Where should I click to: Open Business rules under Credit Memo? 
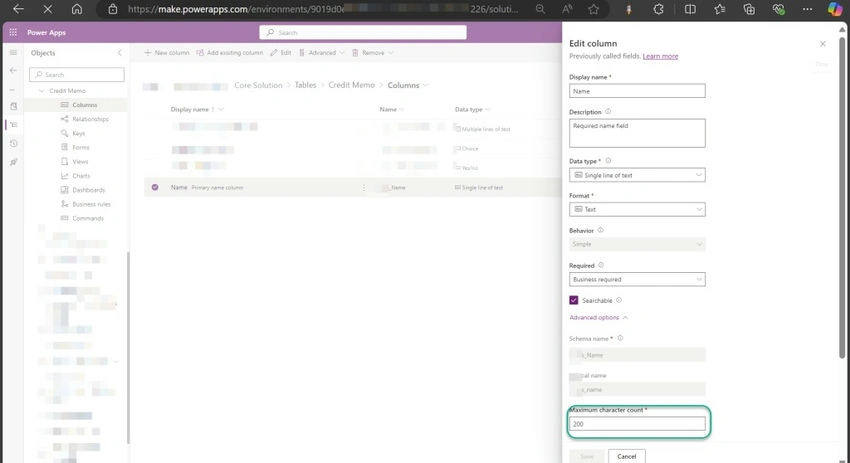(x=91, y=204)
